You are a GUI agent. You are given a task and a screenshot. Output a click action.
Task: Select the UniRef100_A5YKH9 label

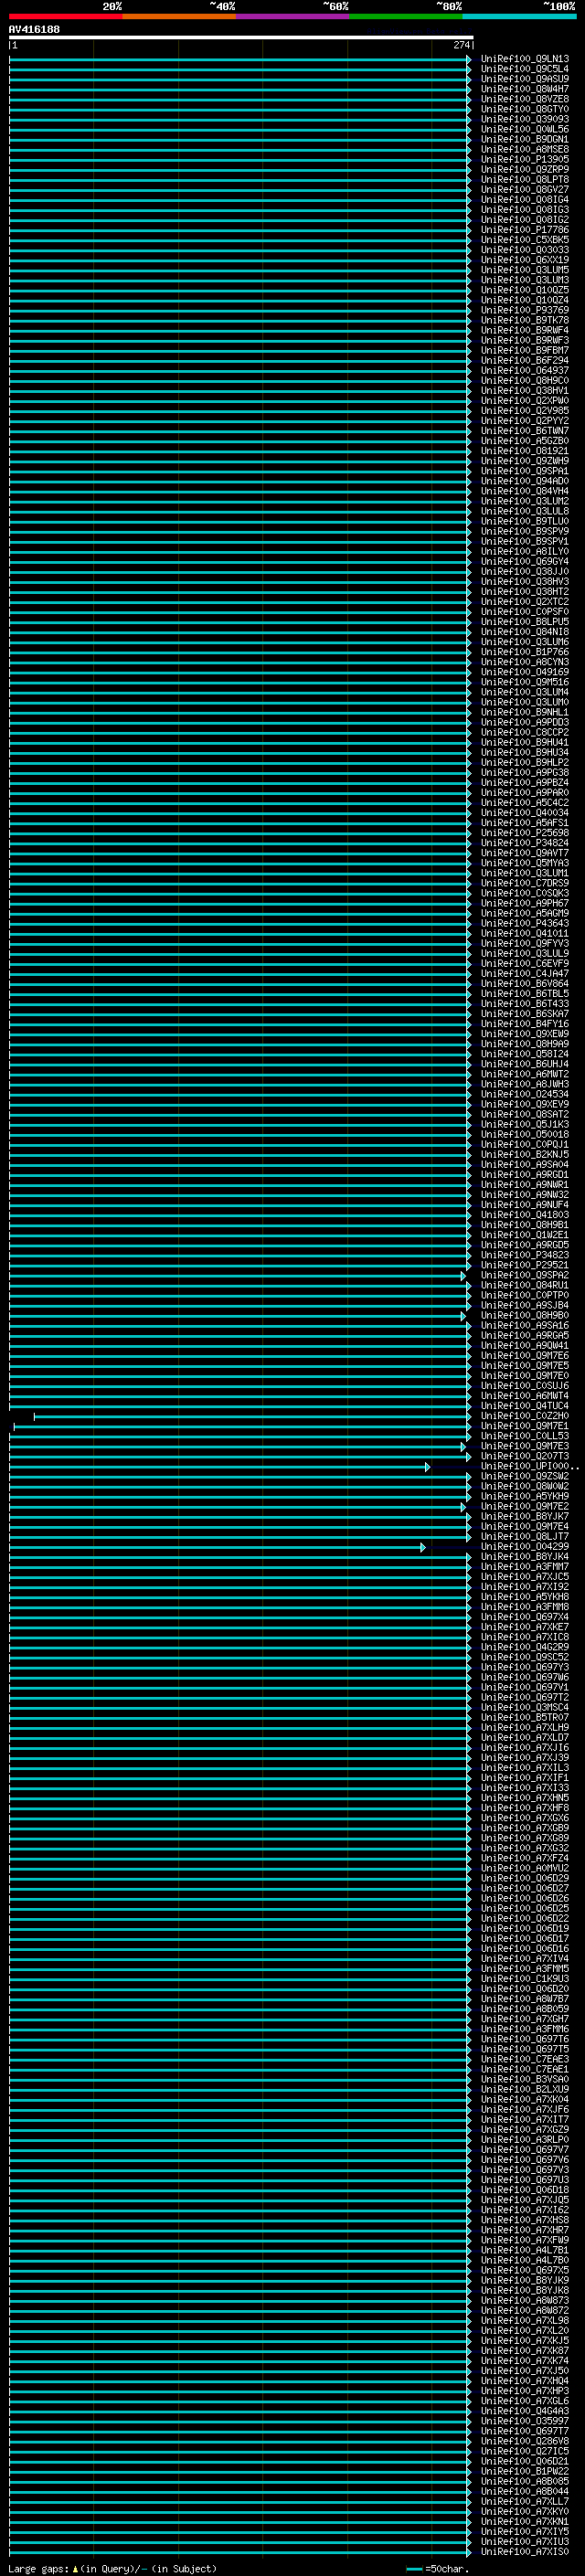click(524, 1496)
